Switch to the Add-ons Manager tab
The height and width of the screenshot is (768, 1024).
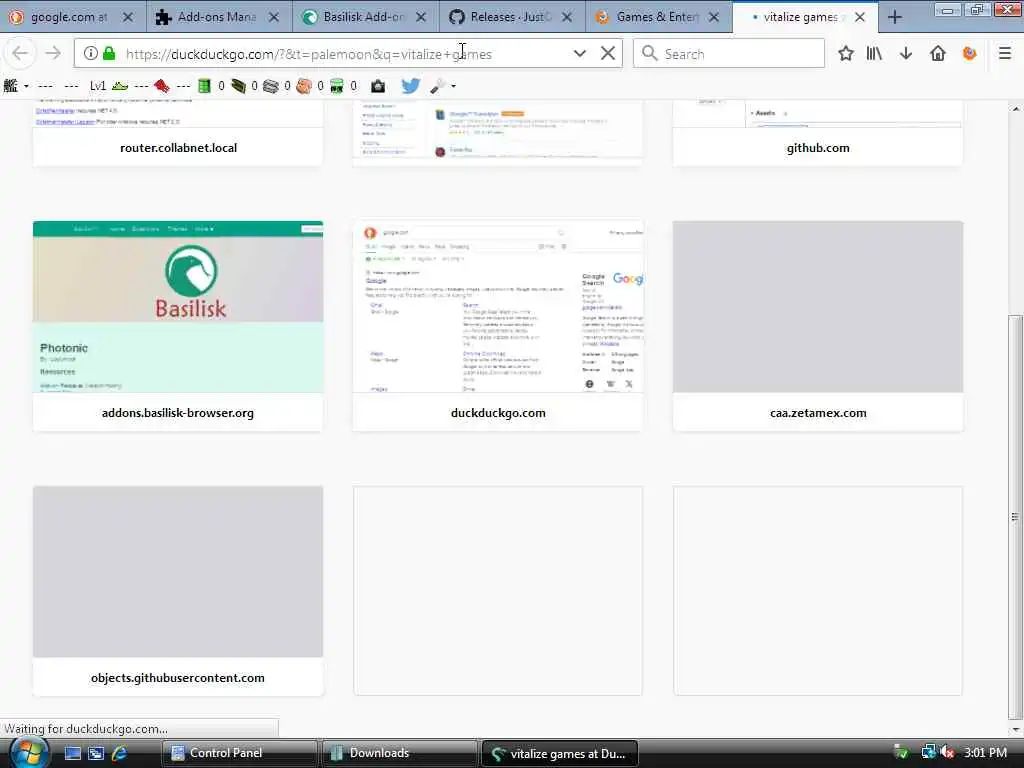point(216,17)
